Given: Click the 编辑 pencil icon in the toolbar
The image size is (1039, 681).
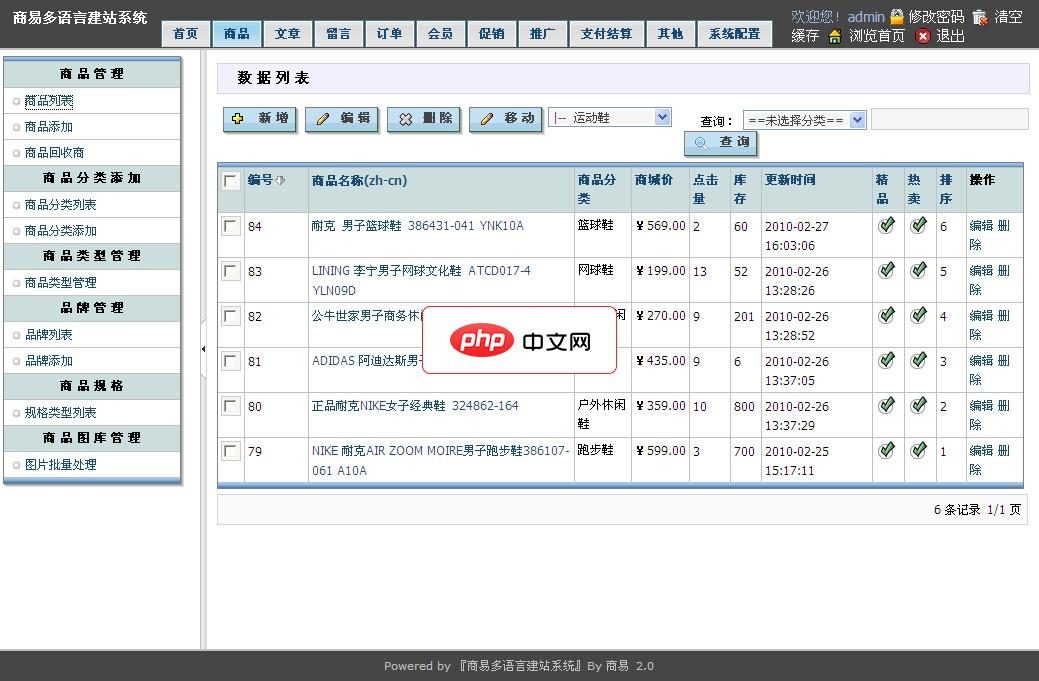Looking at the screenshot, I should point(322,118).
